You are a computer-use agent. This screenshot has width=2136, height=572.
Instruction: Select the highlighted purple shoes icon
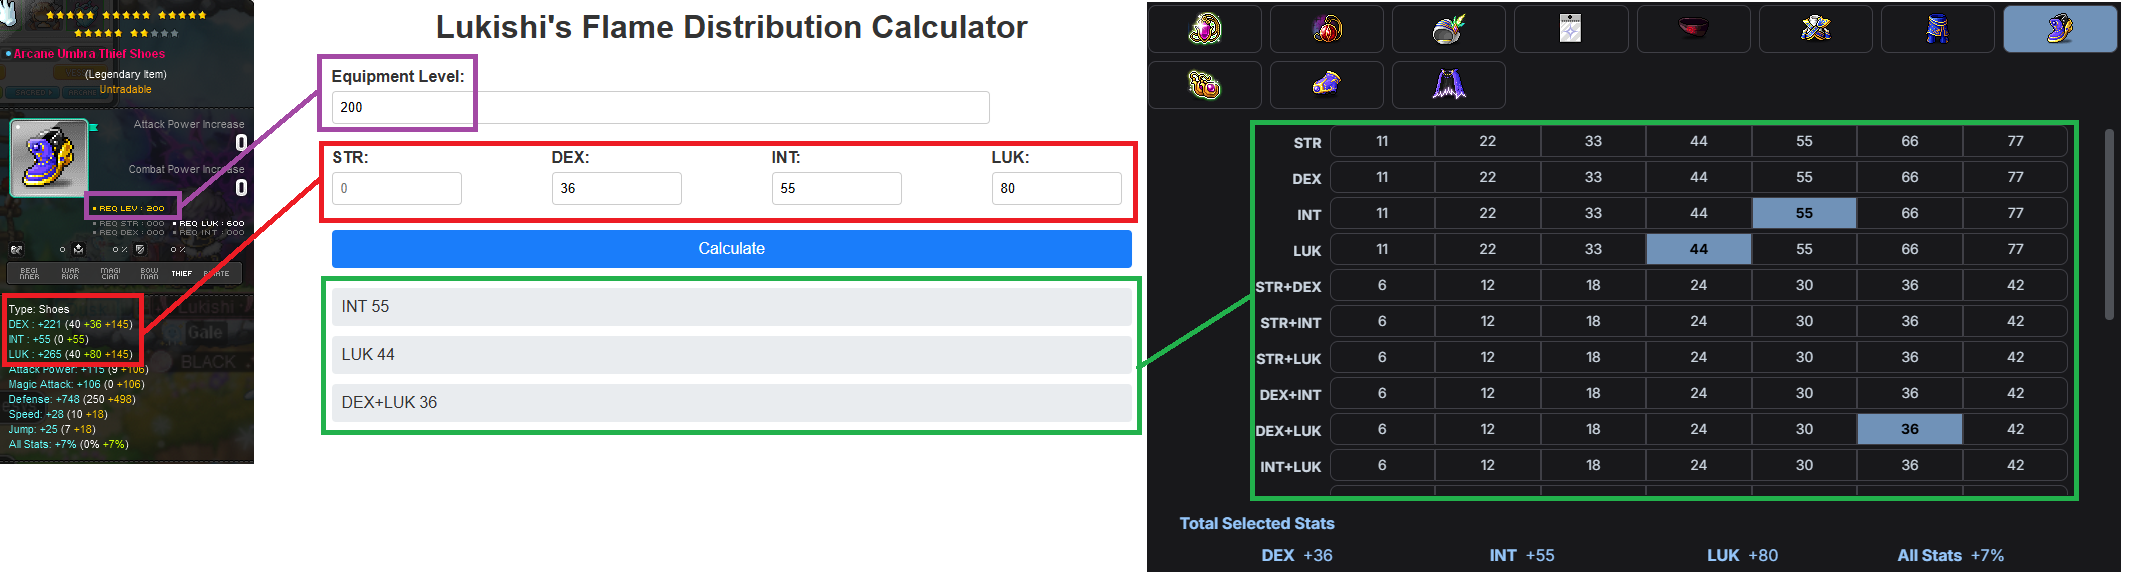point(2060,29)
